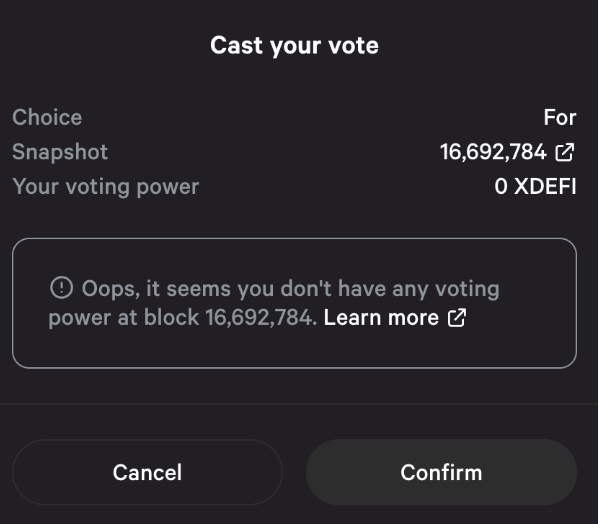Open the snapshot 16,692,784 link in the Snapshot row
The height and width of the screenshot is (524, 600).
pyautogui.click(x=493, y=152)
